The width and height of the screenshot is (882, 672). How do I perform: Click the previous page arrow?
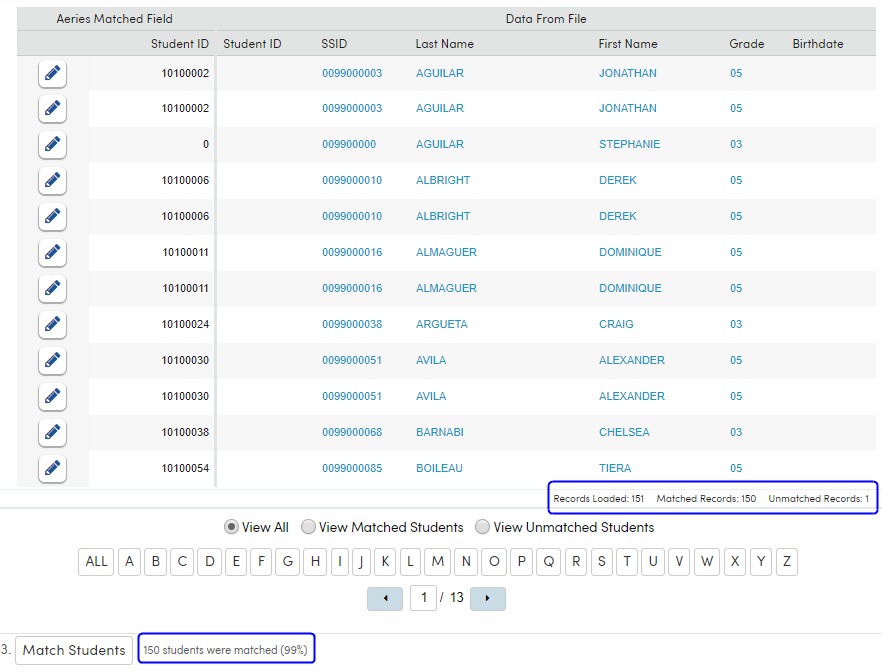(x=385, y=598)
